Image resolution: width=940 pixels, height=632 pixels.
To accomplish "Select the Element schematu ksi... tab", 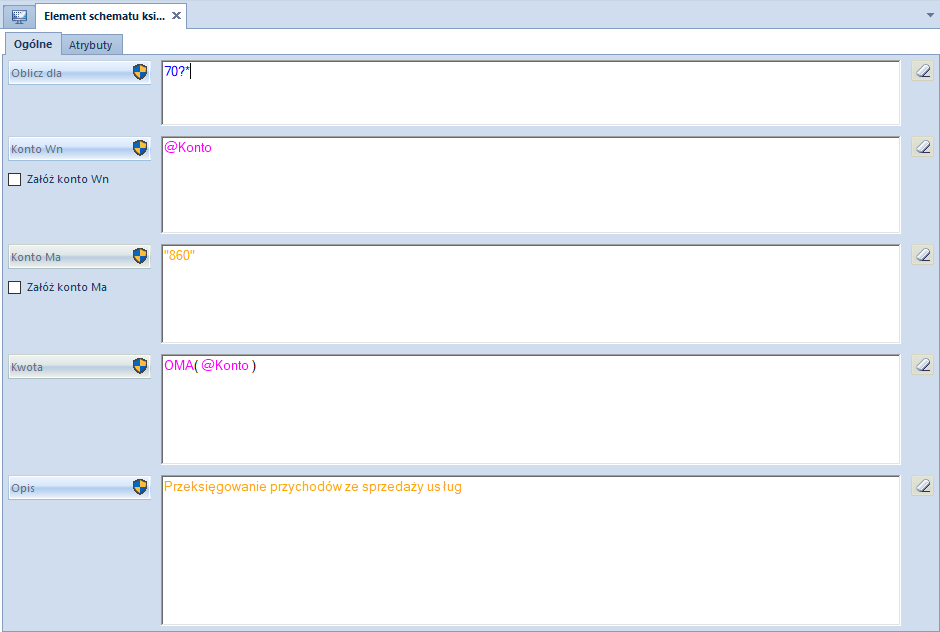I will click(112, 16).
